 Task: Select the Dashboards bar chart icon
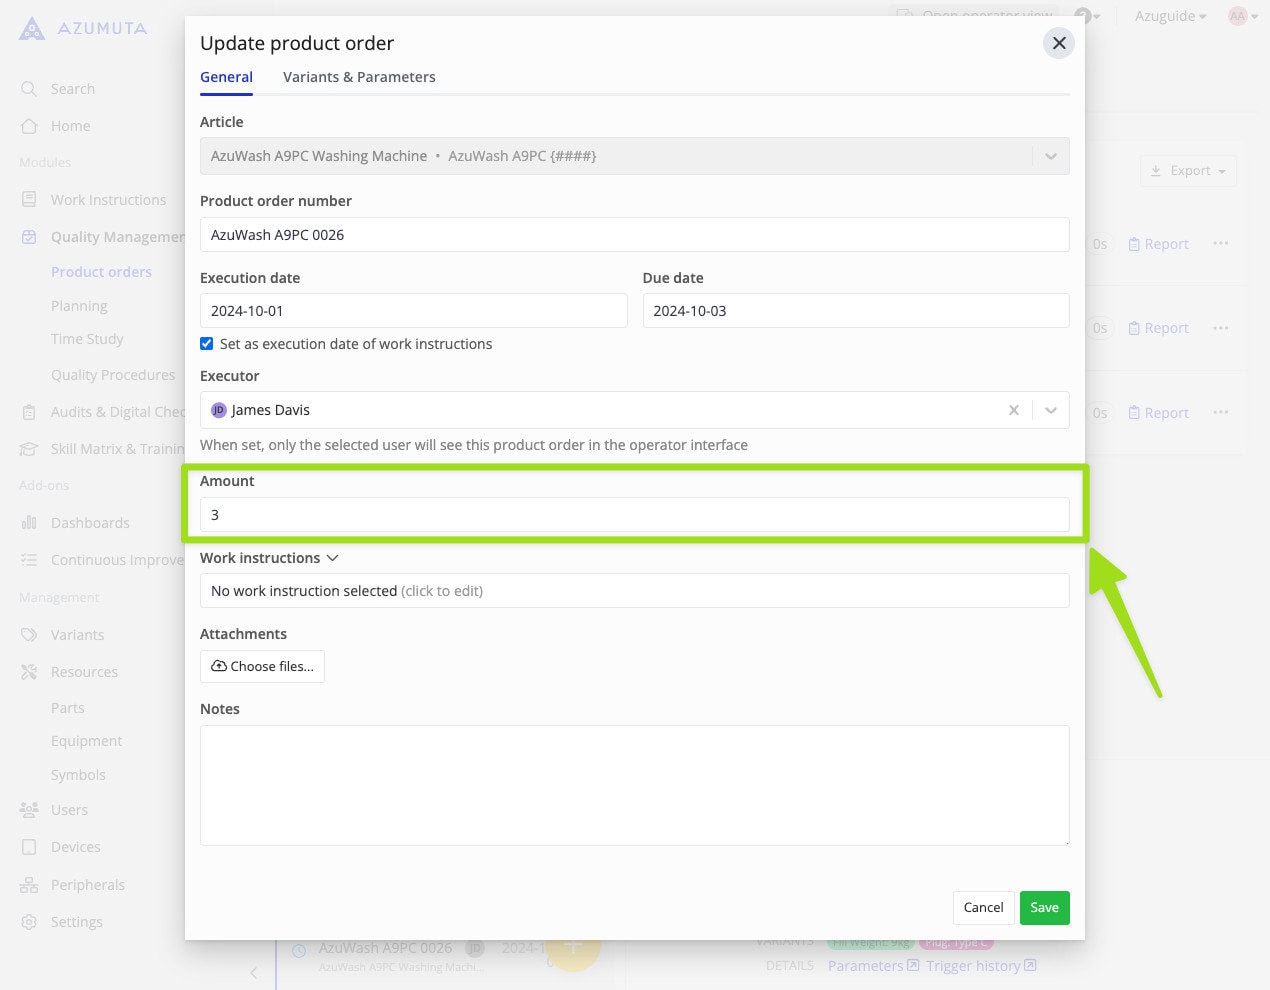(x=29, y=522)
